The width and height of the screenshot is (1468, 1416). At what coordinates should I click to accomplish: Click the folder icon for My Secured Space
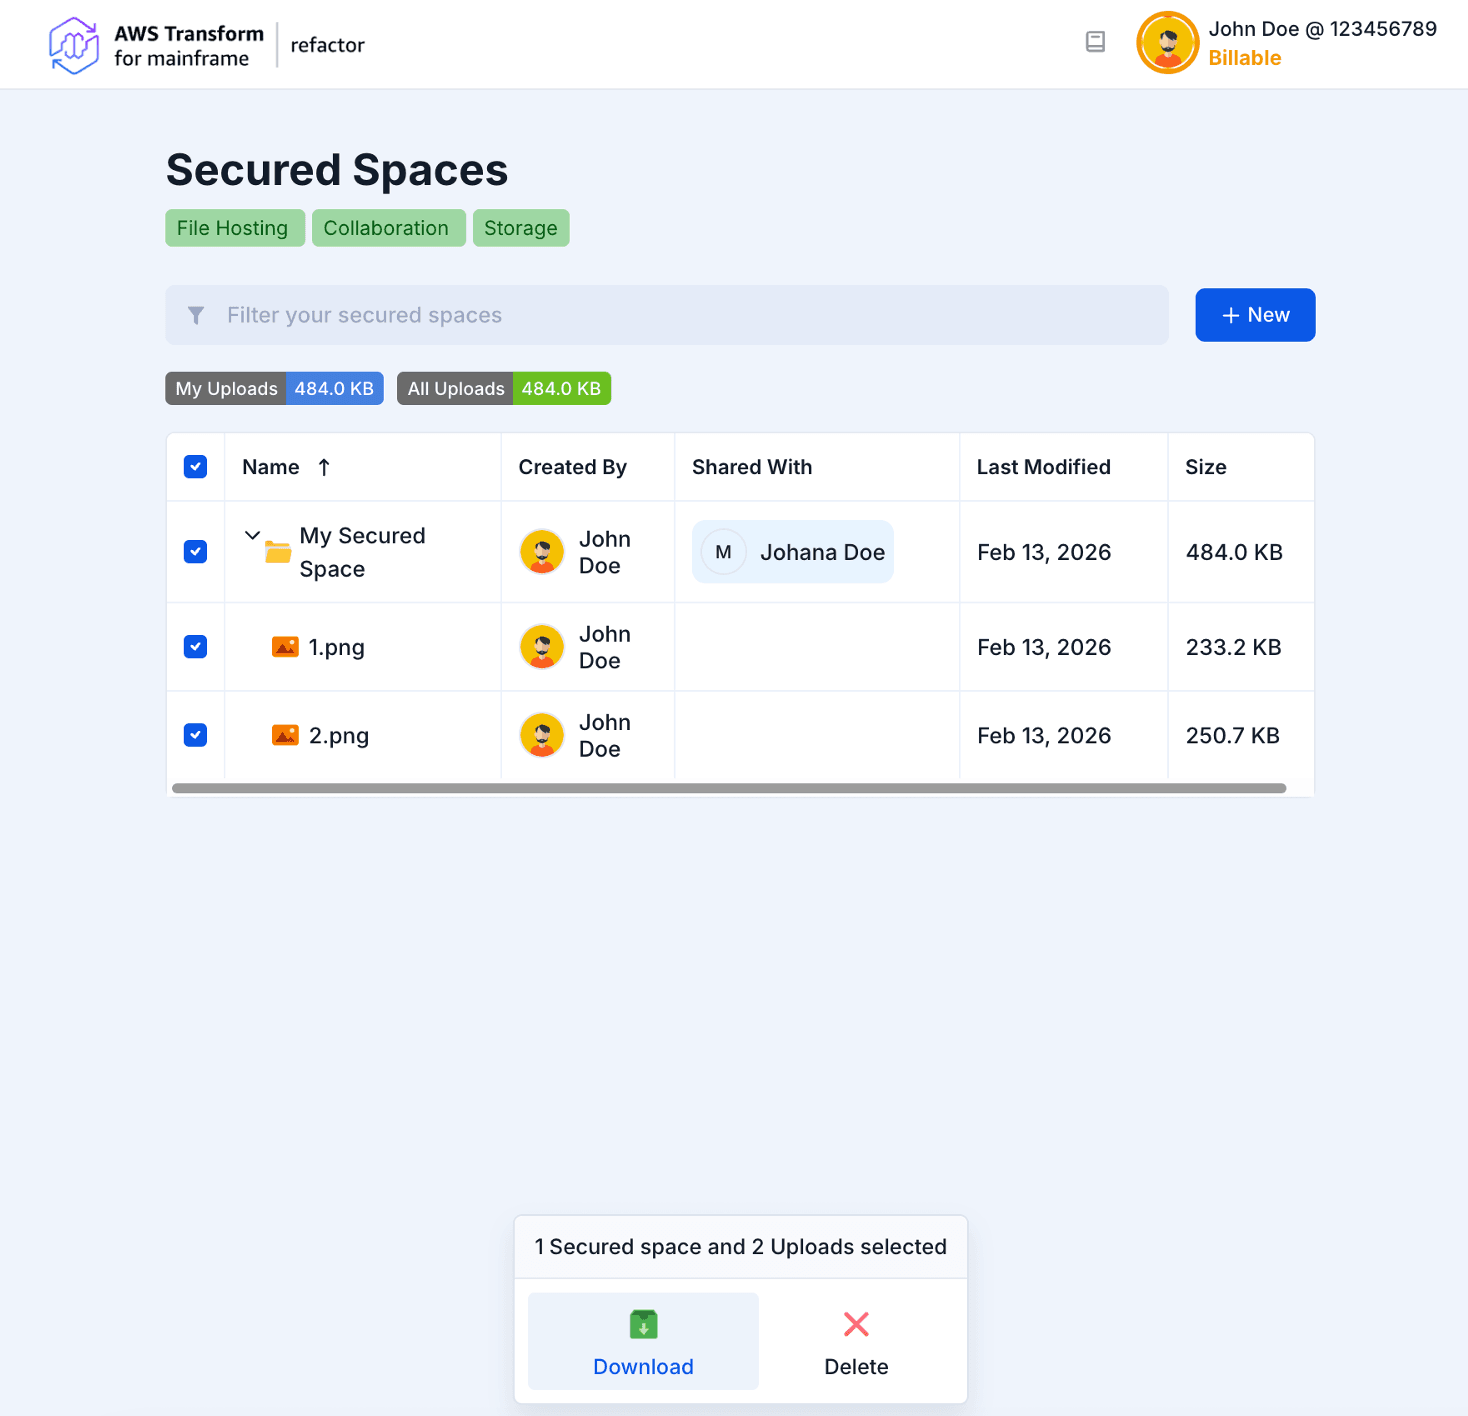(278, 552)
